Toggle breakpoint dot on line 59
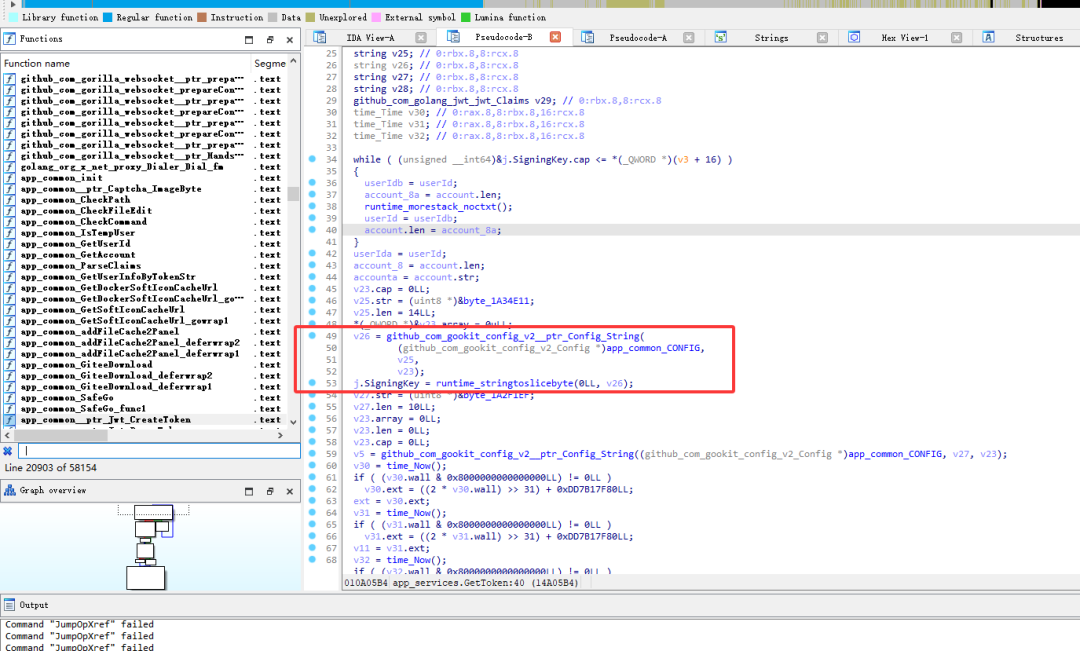The height and width of the screenshot is (651, 1080). [312, 453]
